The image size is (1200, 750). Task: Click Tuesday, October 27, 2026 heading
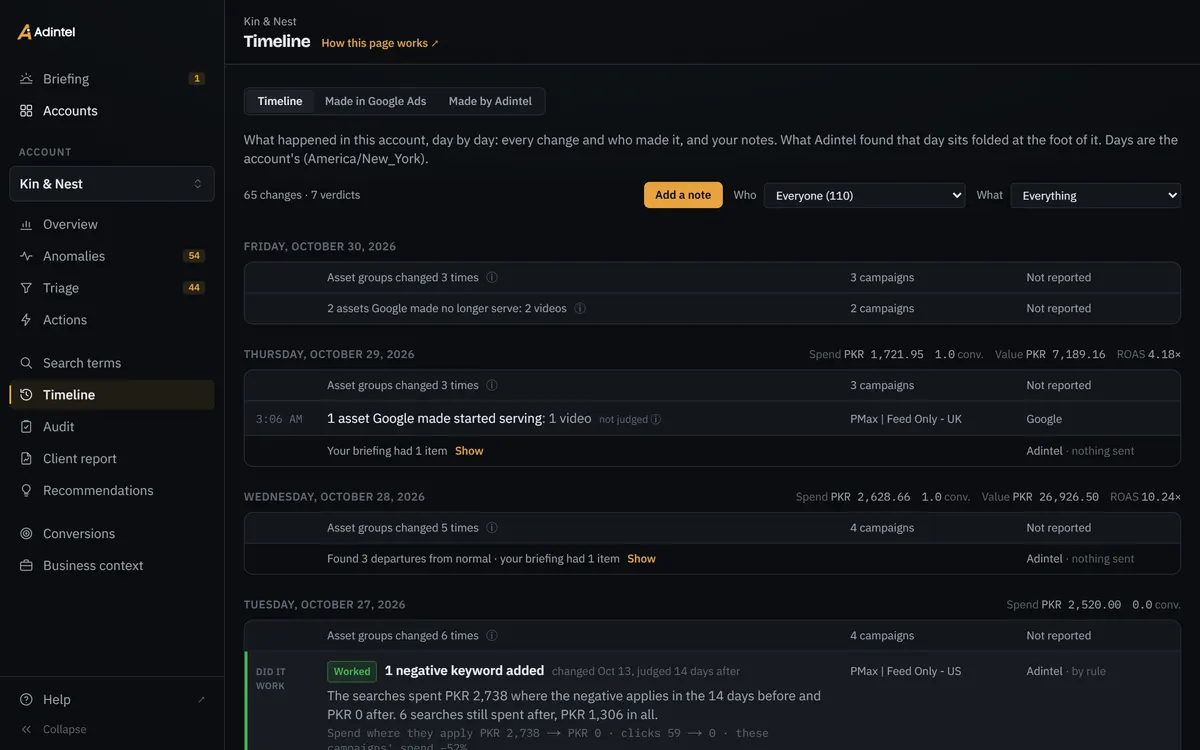pos(325,605)
